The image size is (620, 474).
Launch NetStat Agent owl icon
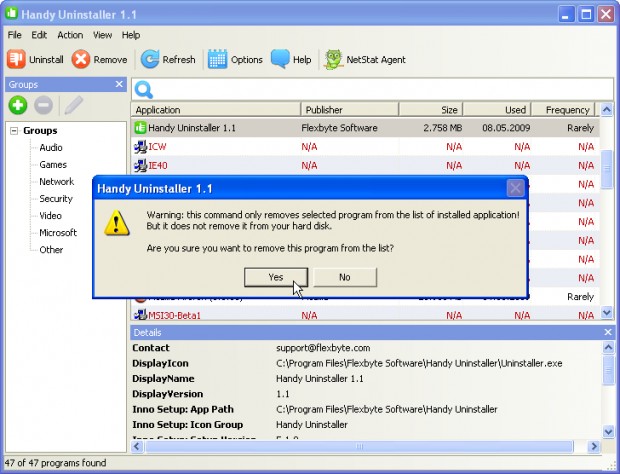[333, 59]
